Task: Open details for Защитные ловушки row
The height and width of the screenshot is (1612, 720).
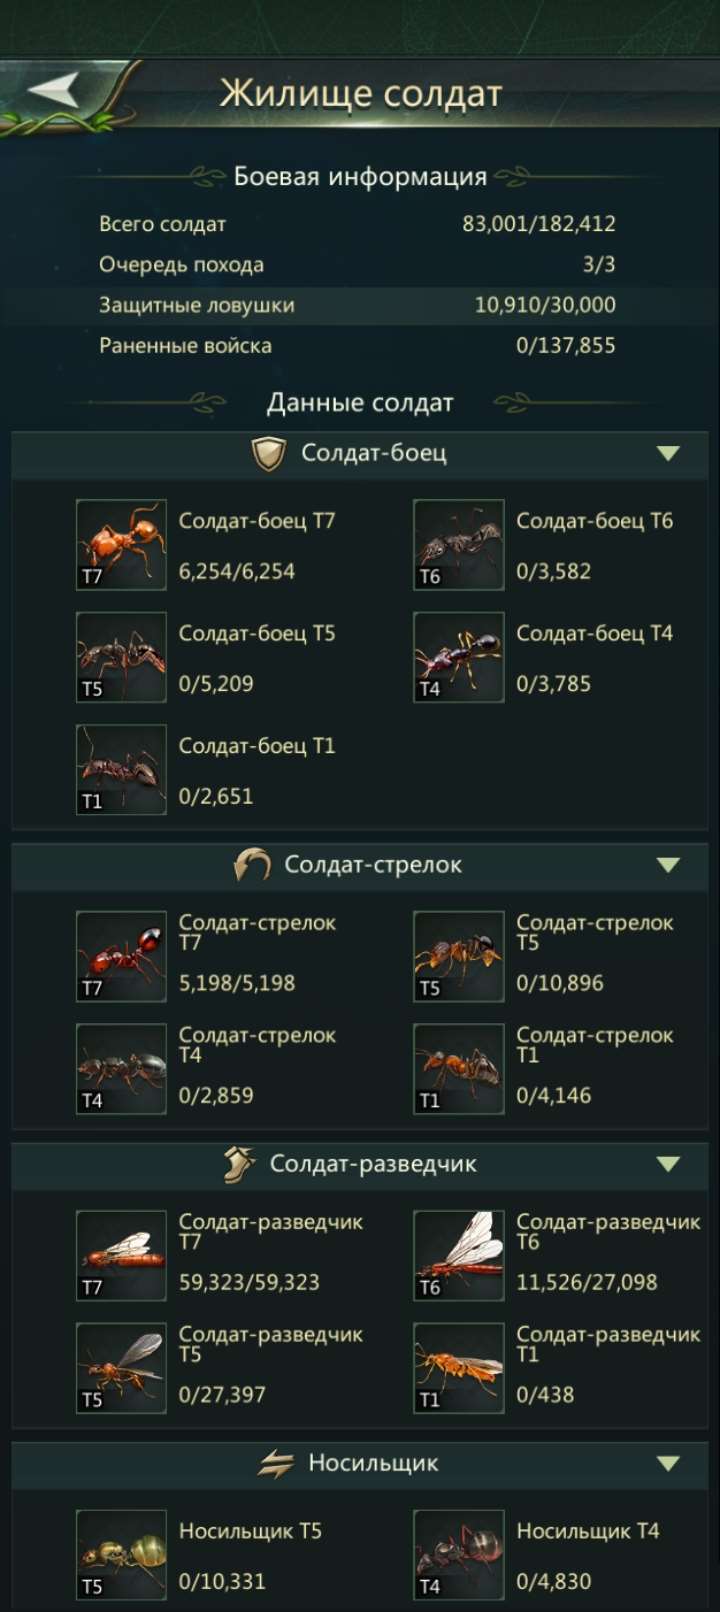Action: (360, 305)
